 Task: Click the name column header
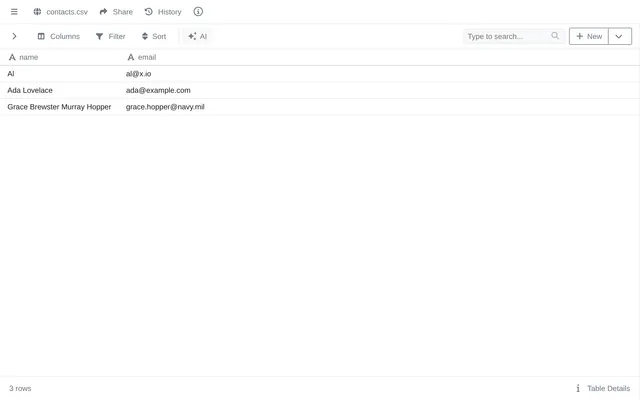point(59,57)
